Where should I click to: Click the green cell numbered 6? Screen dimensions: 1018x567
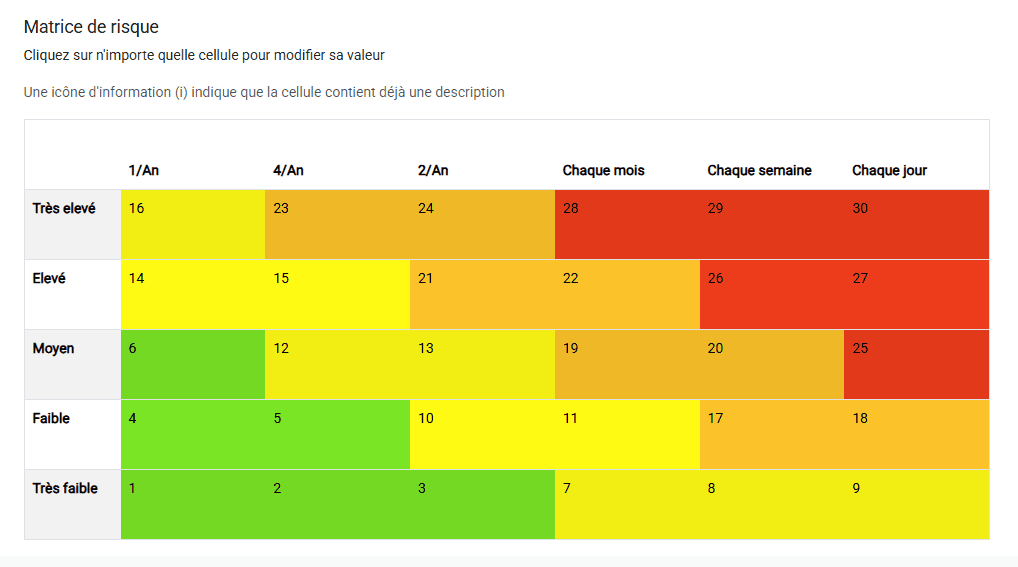tap(193, 364)
